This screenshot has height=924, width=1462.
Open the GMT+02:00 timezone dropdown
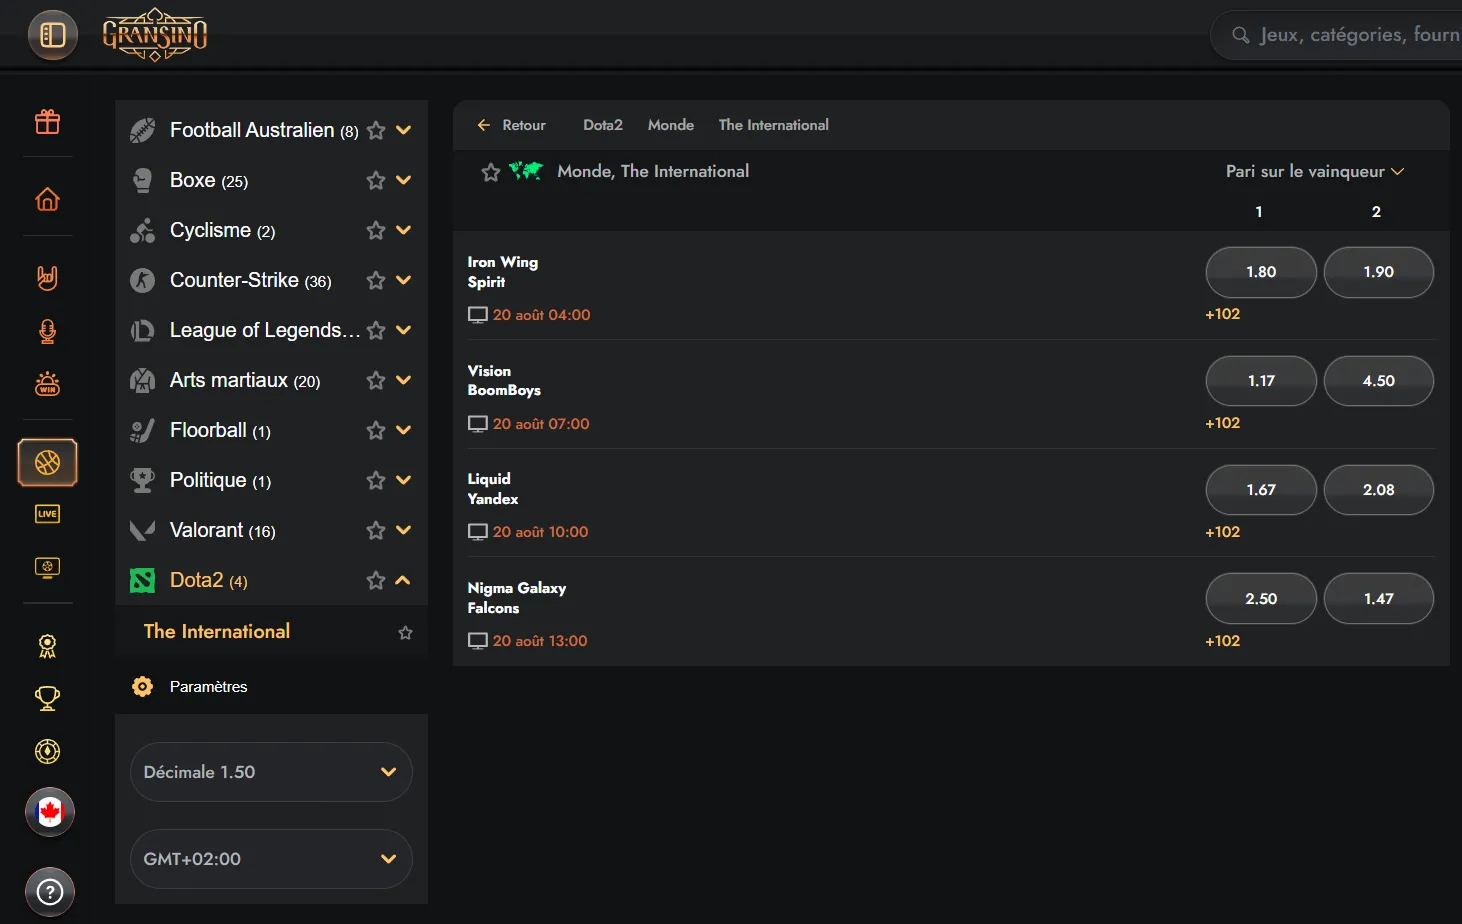271,859
